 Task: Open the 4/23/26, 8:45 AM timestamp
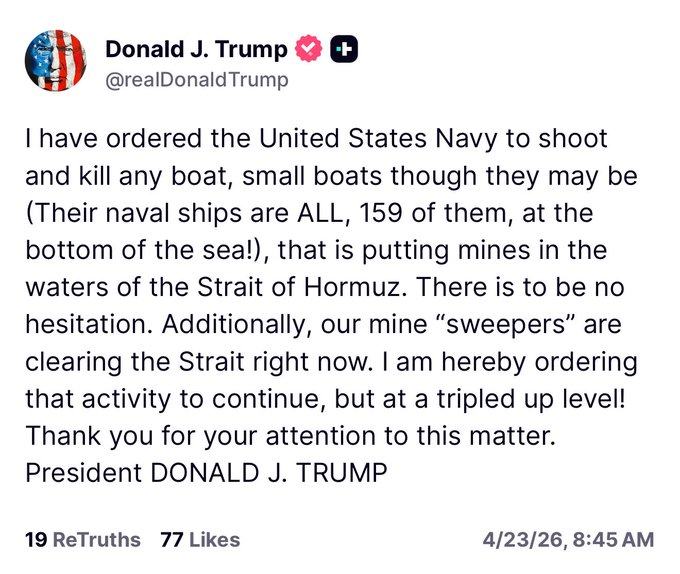click(567, 539)
